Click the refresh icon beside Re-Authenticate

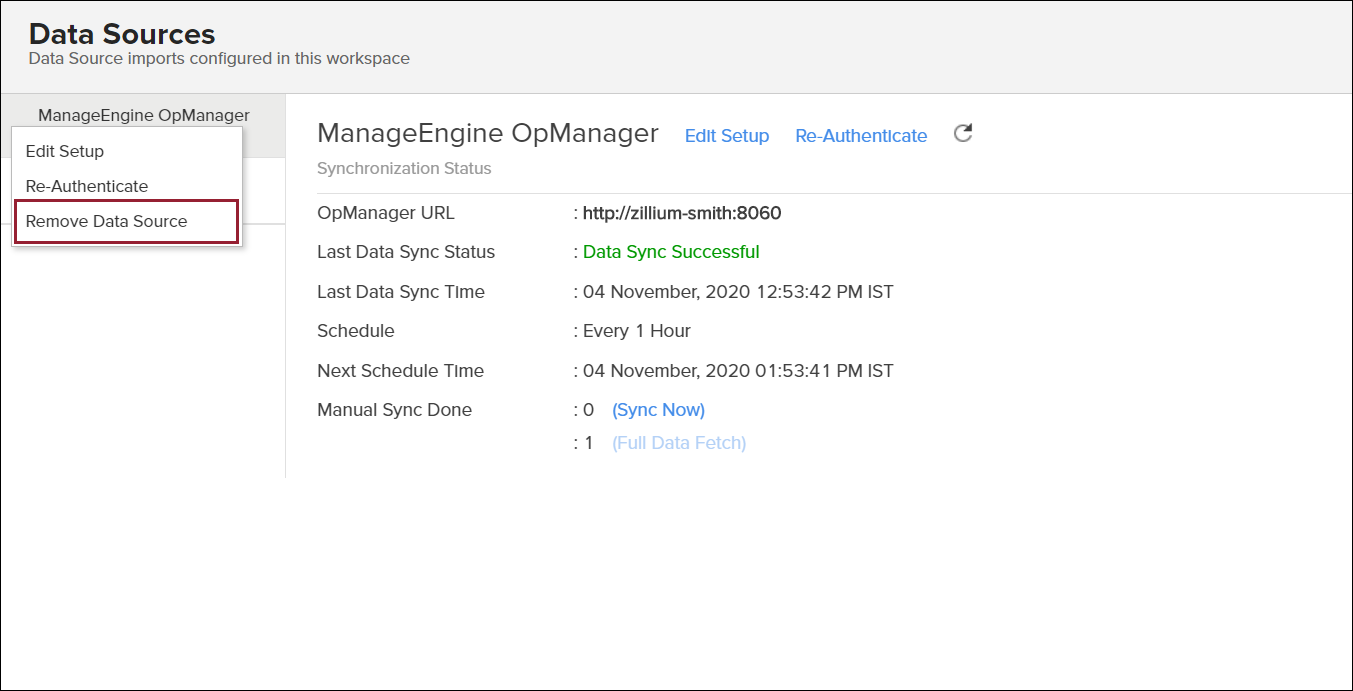pyautogui.click(x=962, y=134)
